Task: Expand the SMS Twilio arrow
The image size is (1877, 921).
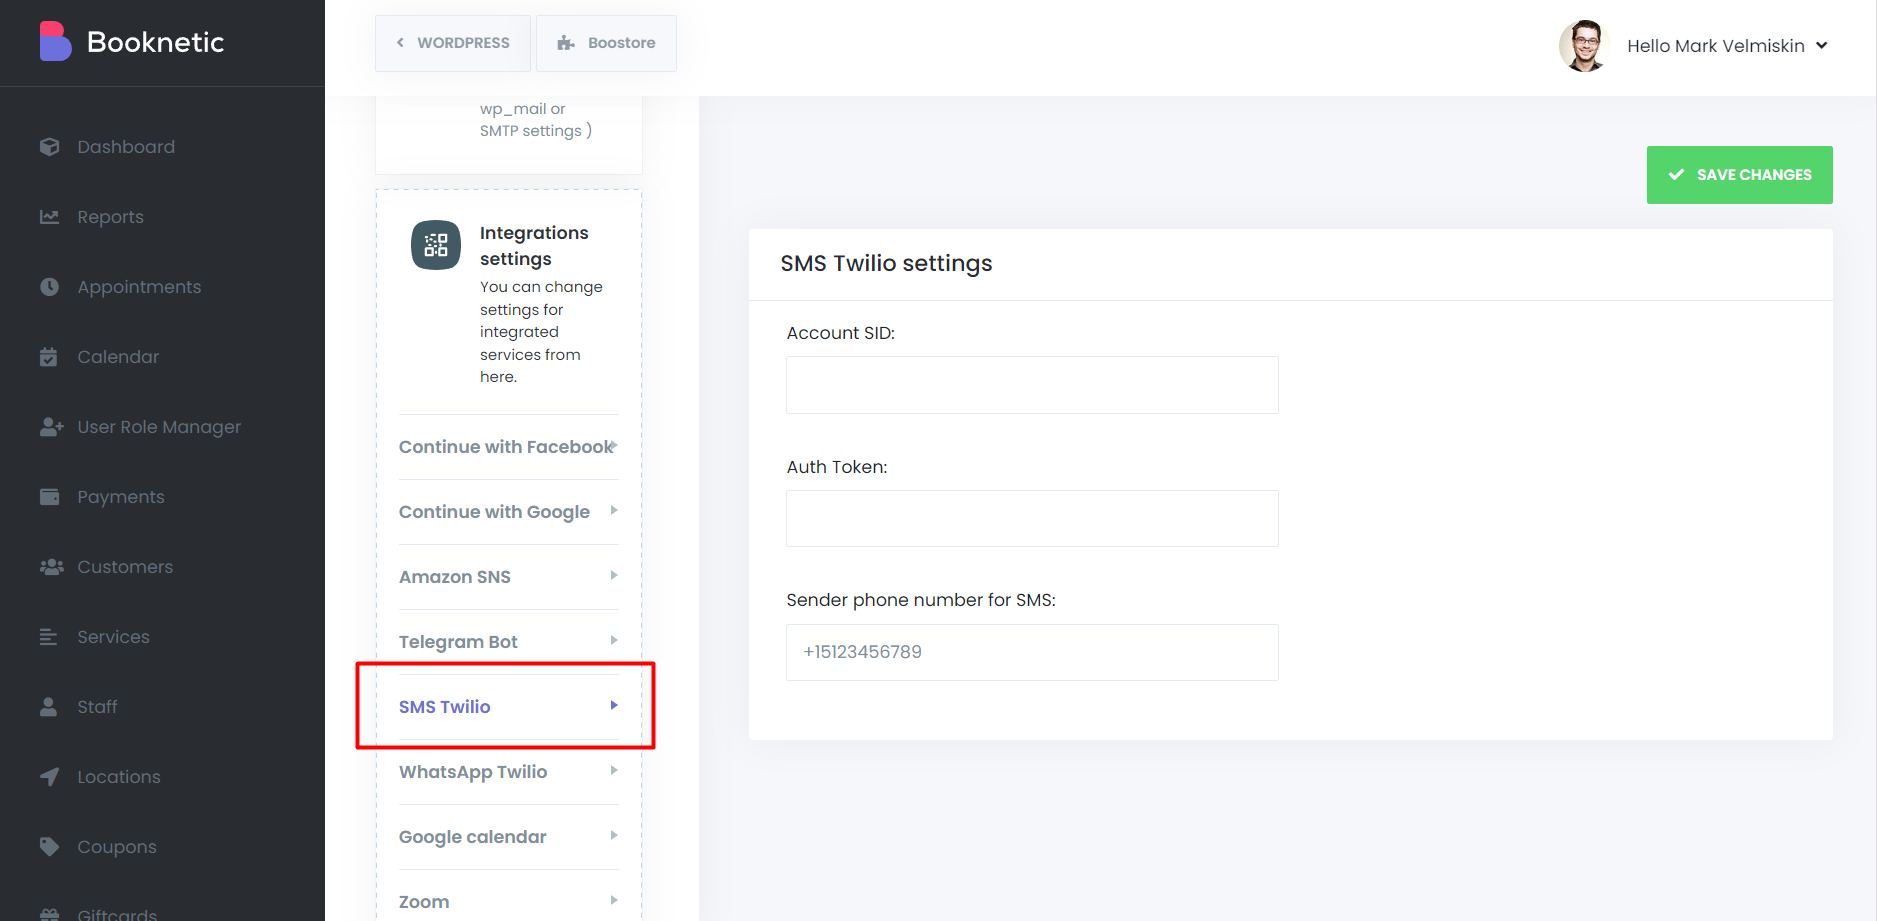Action: (x=614, y=705)
